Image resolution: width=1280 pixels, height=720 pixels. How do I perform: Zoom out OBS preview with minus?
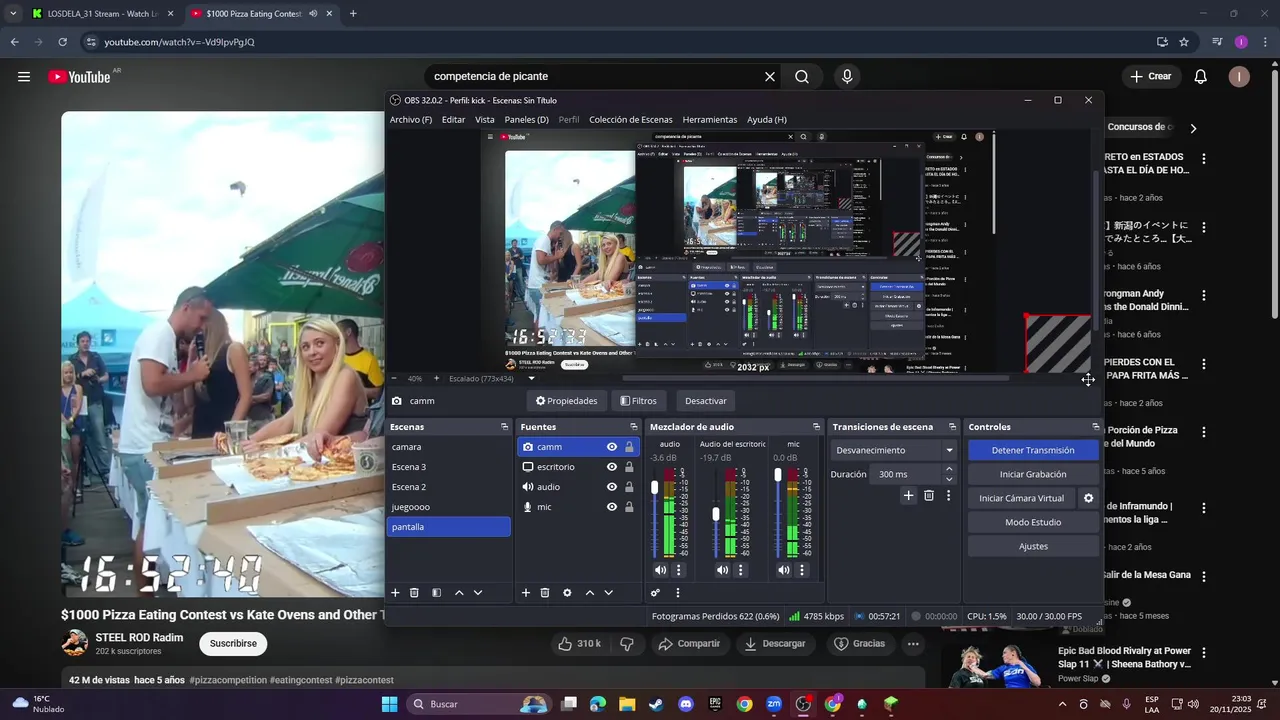pyautogui.click(x=393, y=379)
